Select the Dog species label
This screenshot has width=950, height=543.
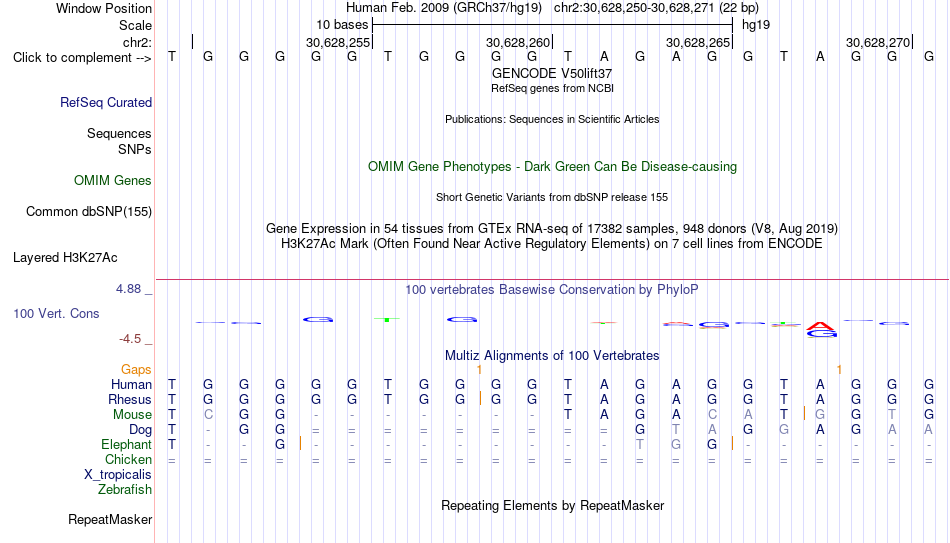point(141,430)
